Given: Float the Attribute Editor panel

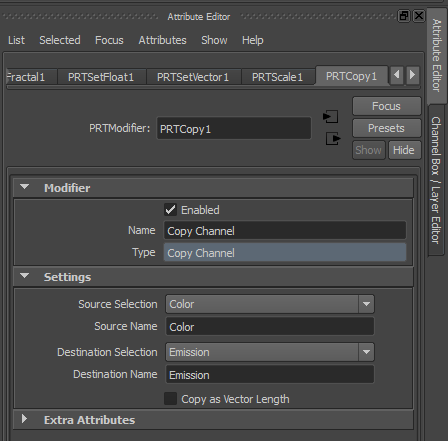Looking at the screenshot, I should pos(404,16).
